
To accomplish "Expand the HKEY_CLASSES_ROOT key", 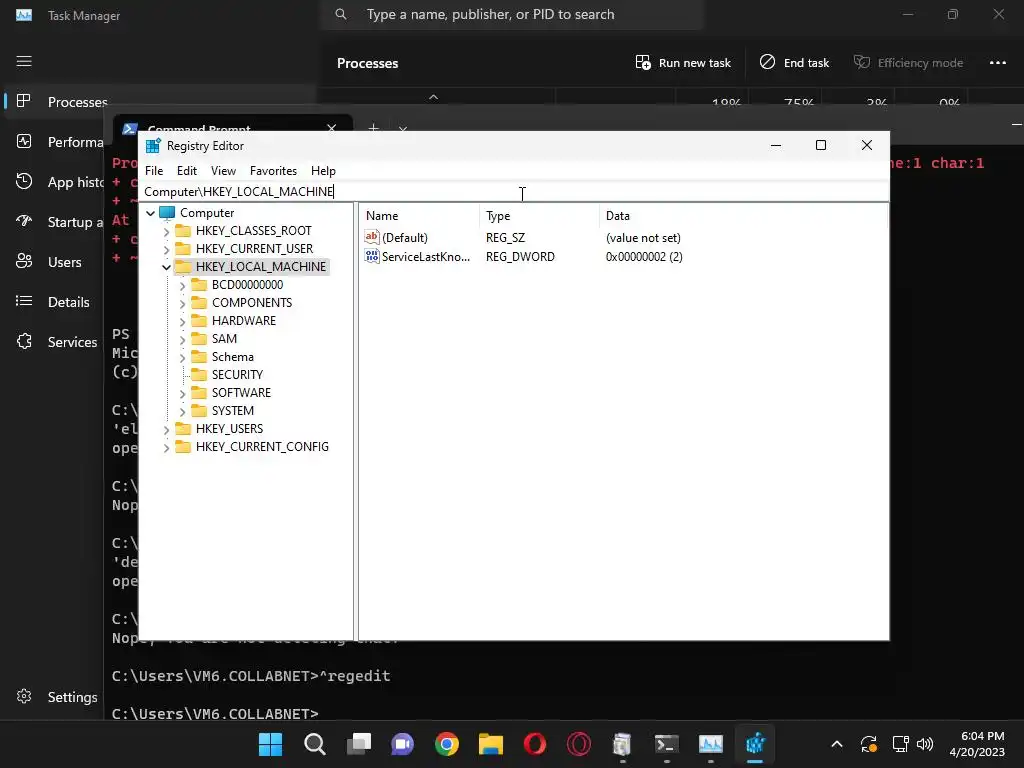I will [x=167, y=231].
